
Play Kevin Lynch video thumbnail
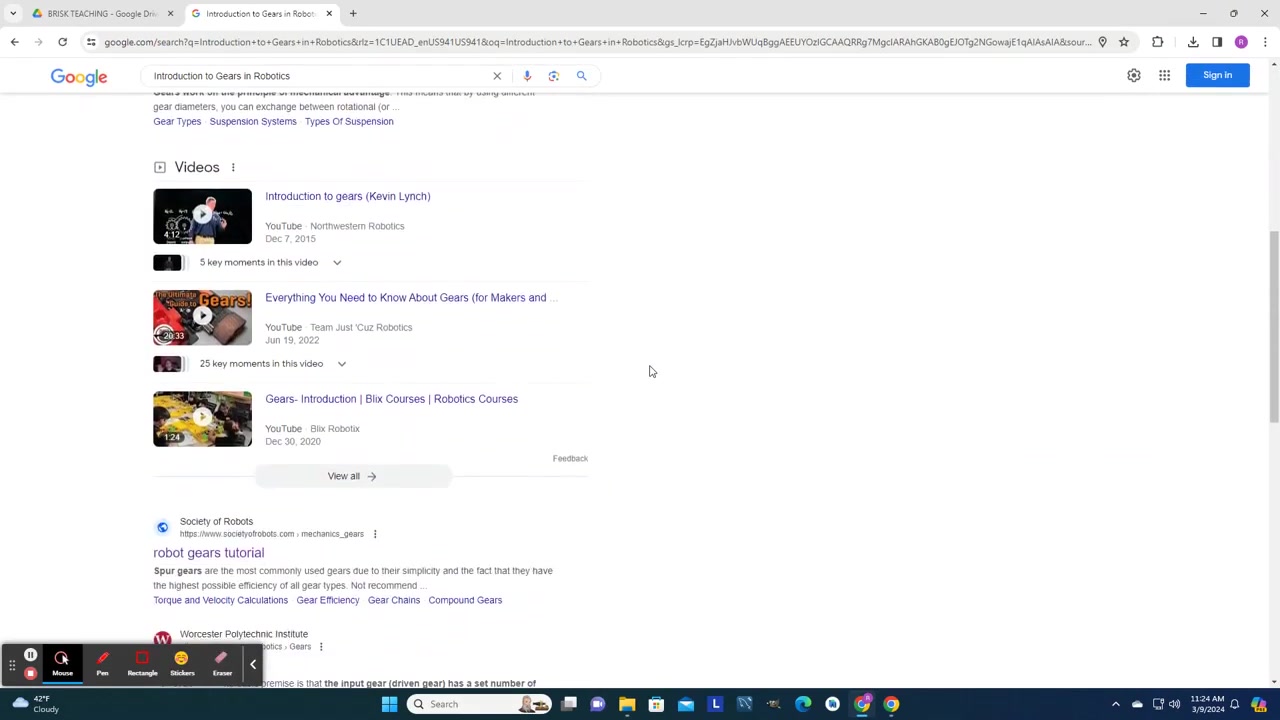point(202,216)
